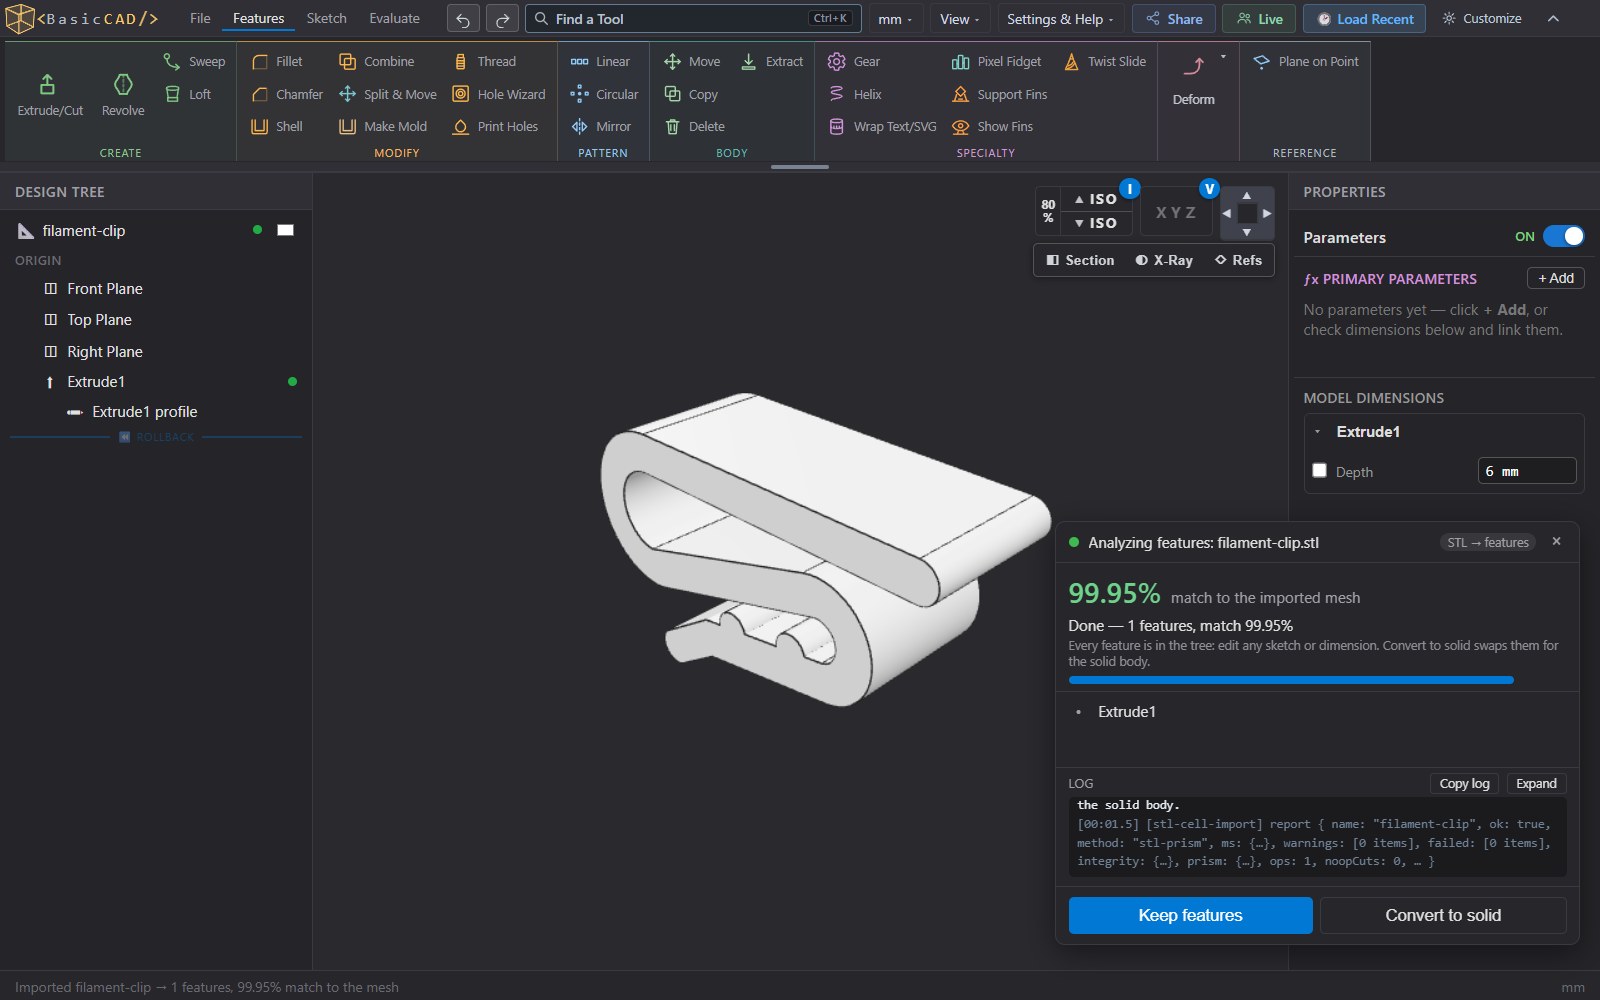Screen dimensions: 1600x1000
Task: Switch to the Sketch tab
Action: (x=326, y=19)
